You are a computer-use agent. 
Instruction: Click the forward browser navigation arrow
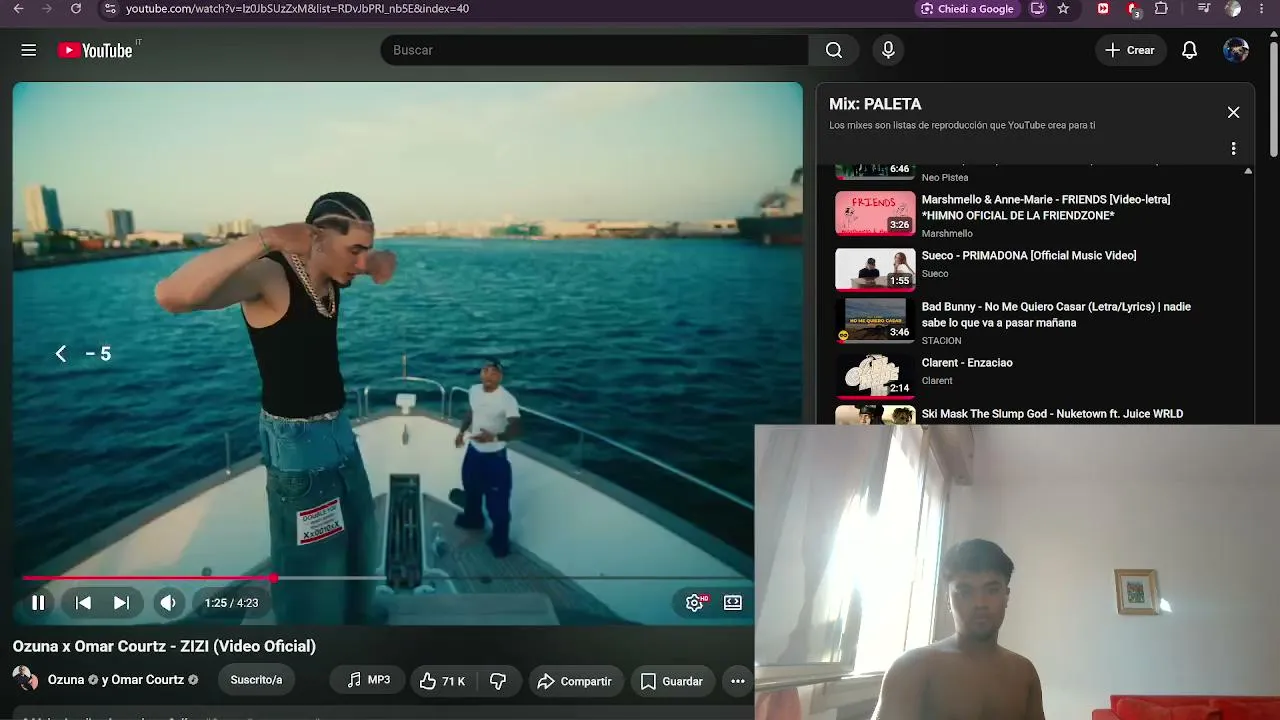click(x=45, y=9)
